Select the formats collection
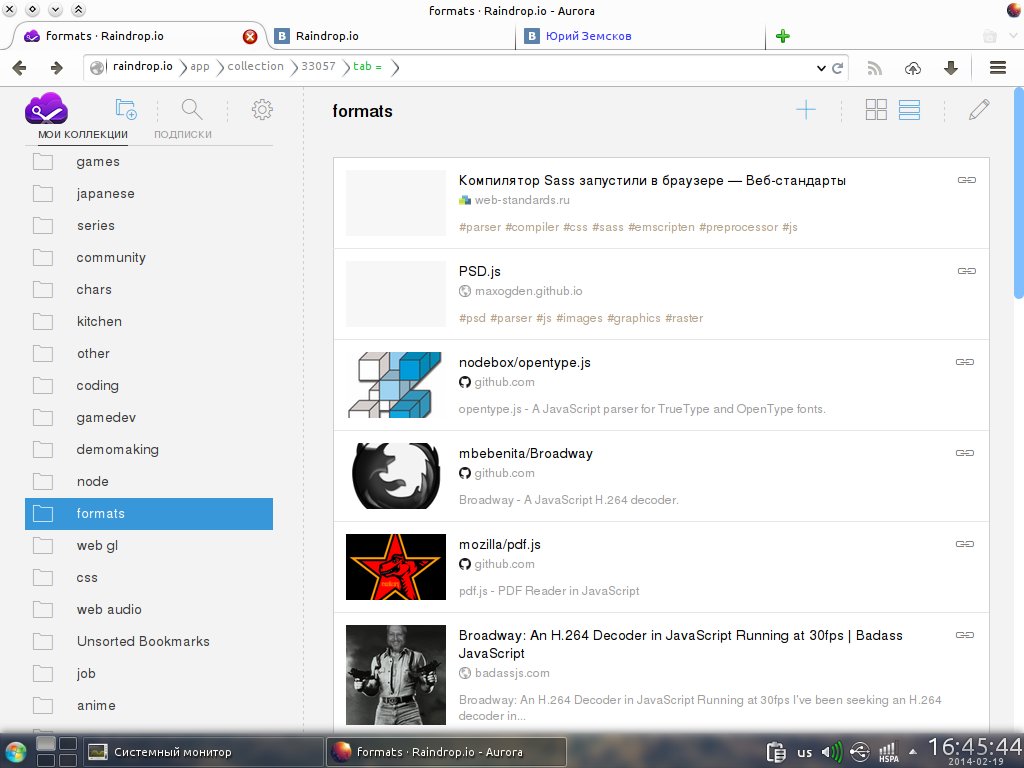The image size is (1024, 768). pos(149,513)
